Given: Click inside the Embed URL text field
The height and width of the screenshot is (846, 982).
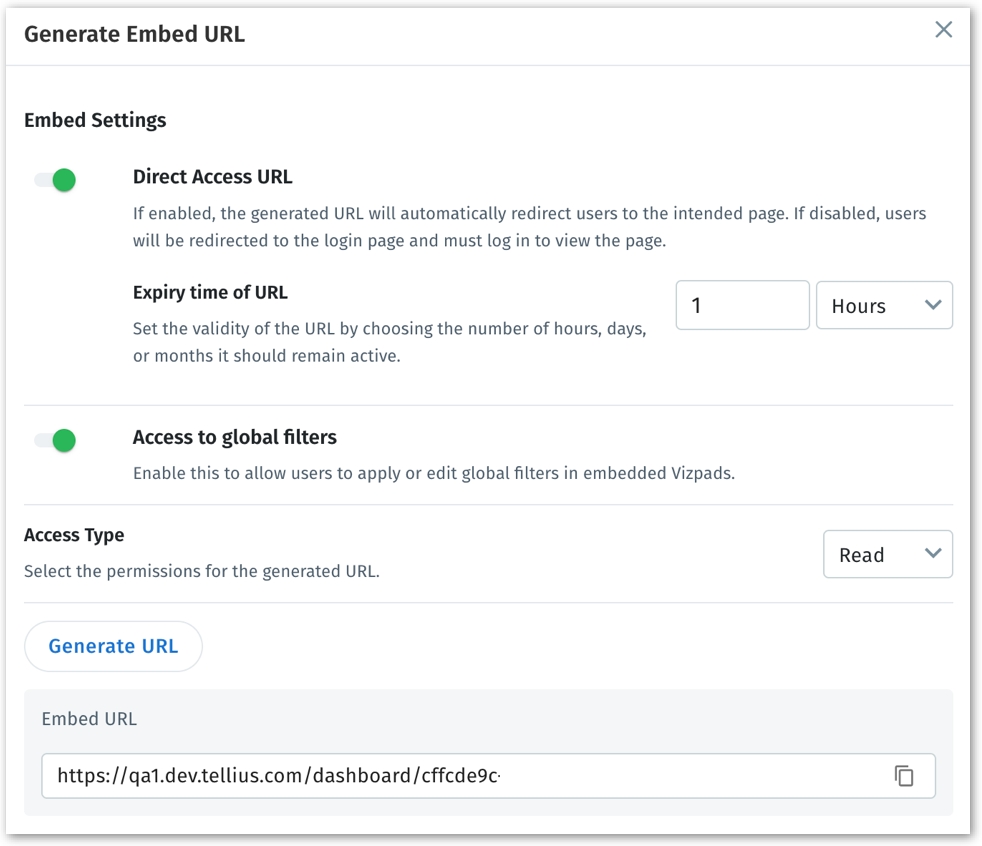Looking at the screenshot, I should coord(460,776).
